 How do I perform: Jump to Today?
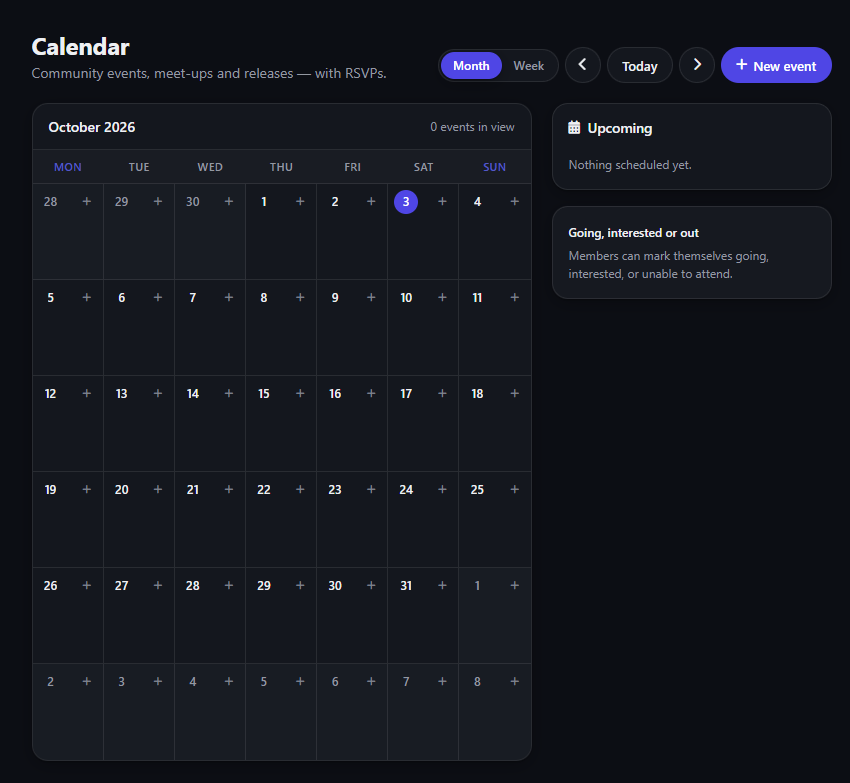(640, 66)
